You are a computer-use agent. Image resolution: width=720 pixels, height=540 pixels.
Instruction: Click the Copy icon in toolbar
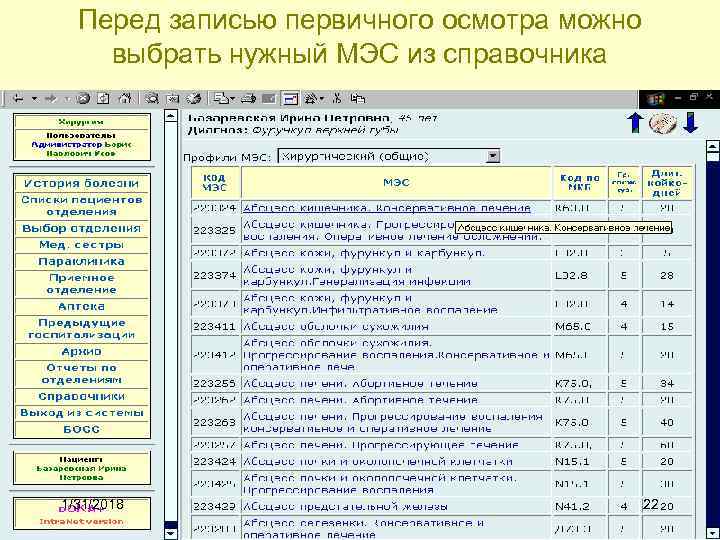tap(358, 99)
